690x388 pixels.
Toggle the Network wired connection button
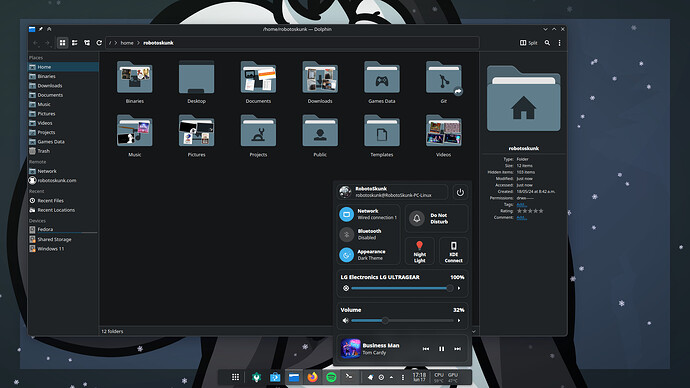(346, 214)
